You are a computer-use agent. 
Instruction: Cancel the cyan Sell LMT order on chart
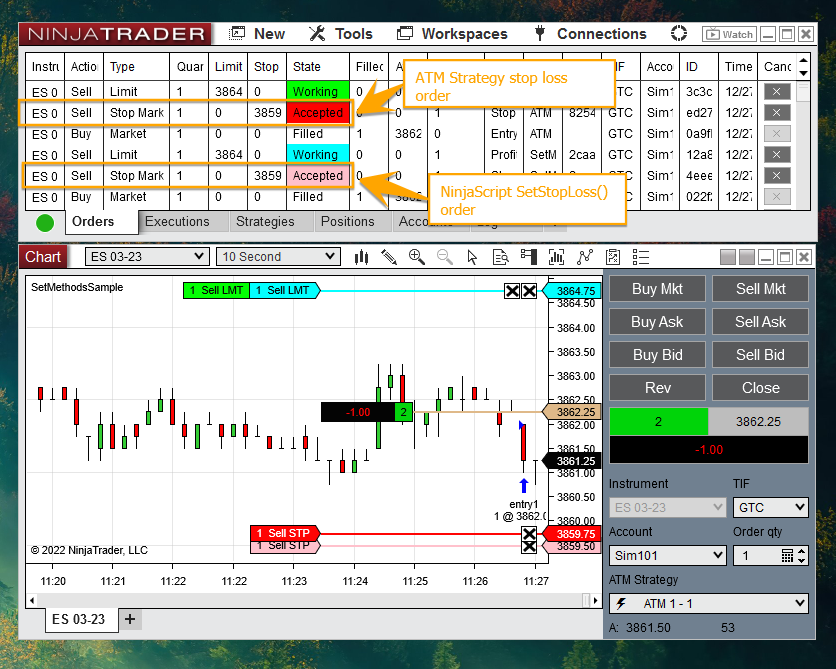click(x=529, y=291)
